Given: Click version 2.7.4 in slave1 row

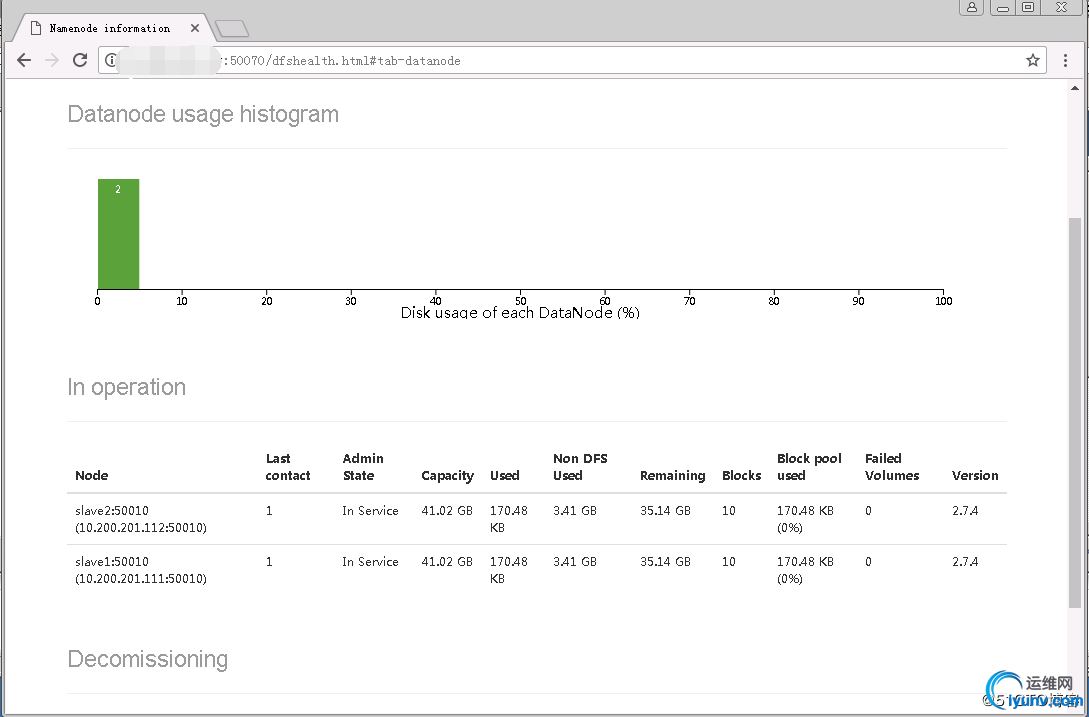Looking at the screenshot, I should (x=965, y=561).
